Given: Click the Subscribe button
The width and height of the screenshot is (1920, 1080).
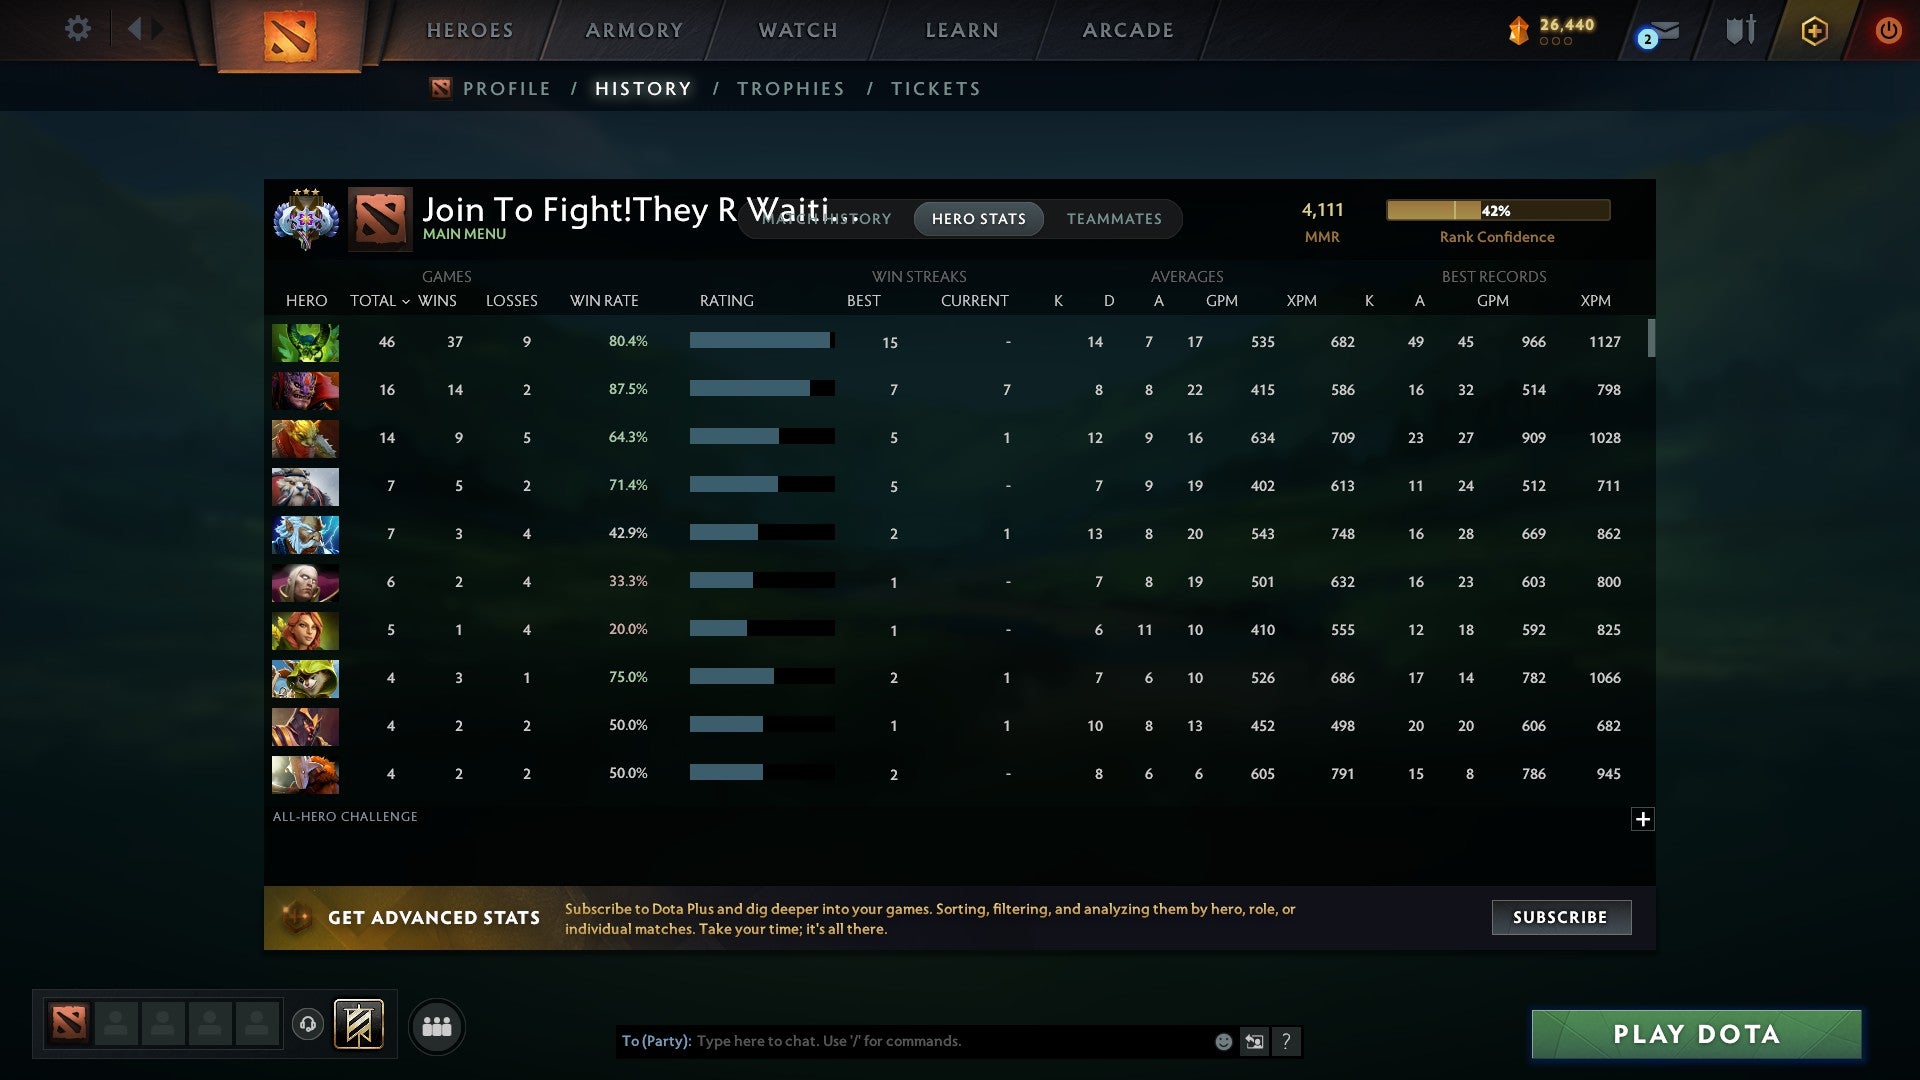Looking at the screenshot, I should 1560,917.
